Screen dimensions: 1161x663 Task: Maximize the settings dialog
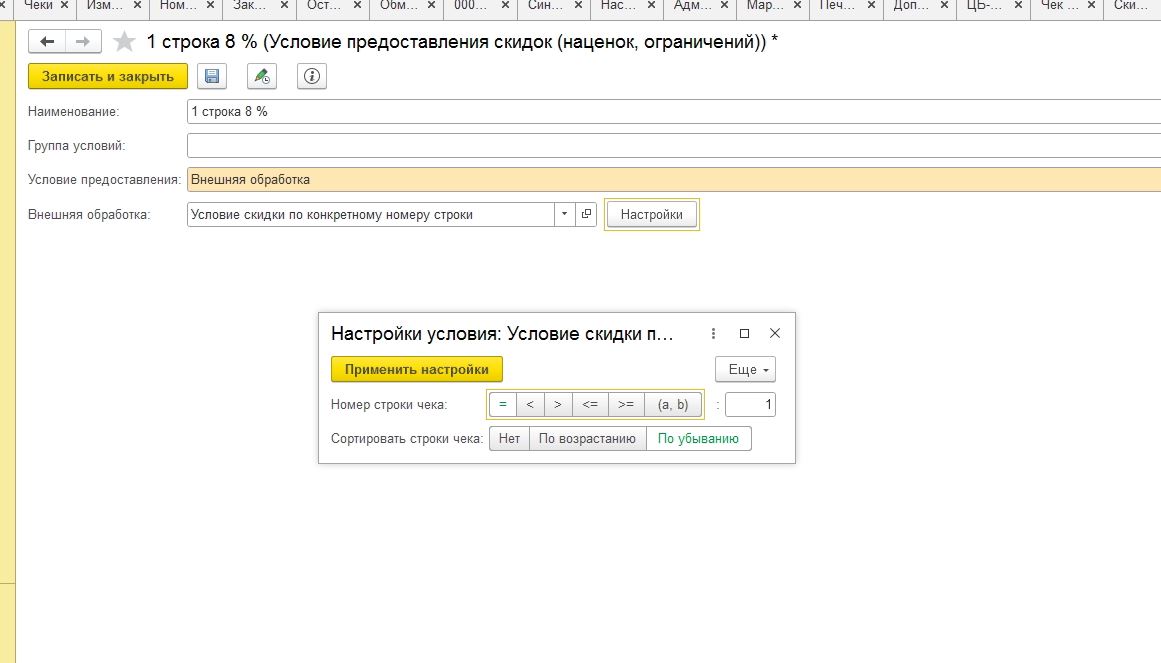(x=744, y=333)
